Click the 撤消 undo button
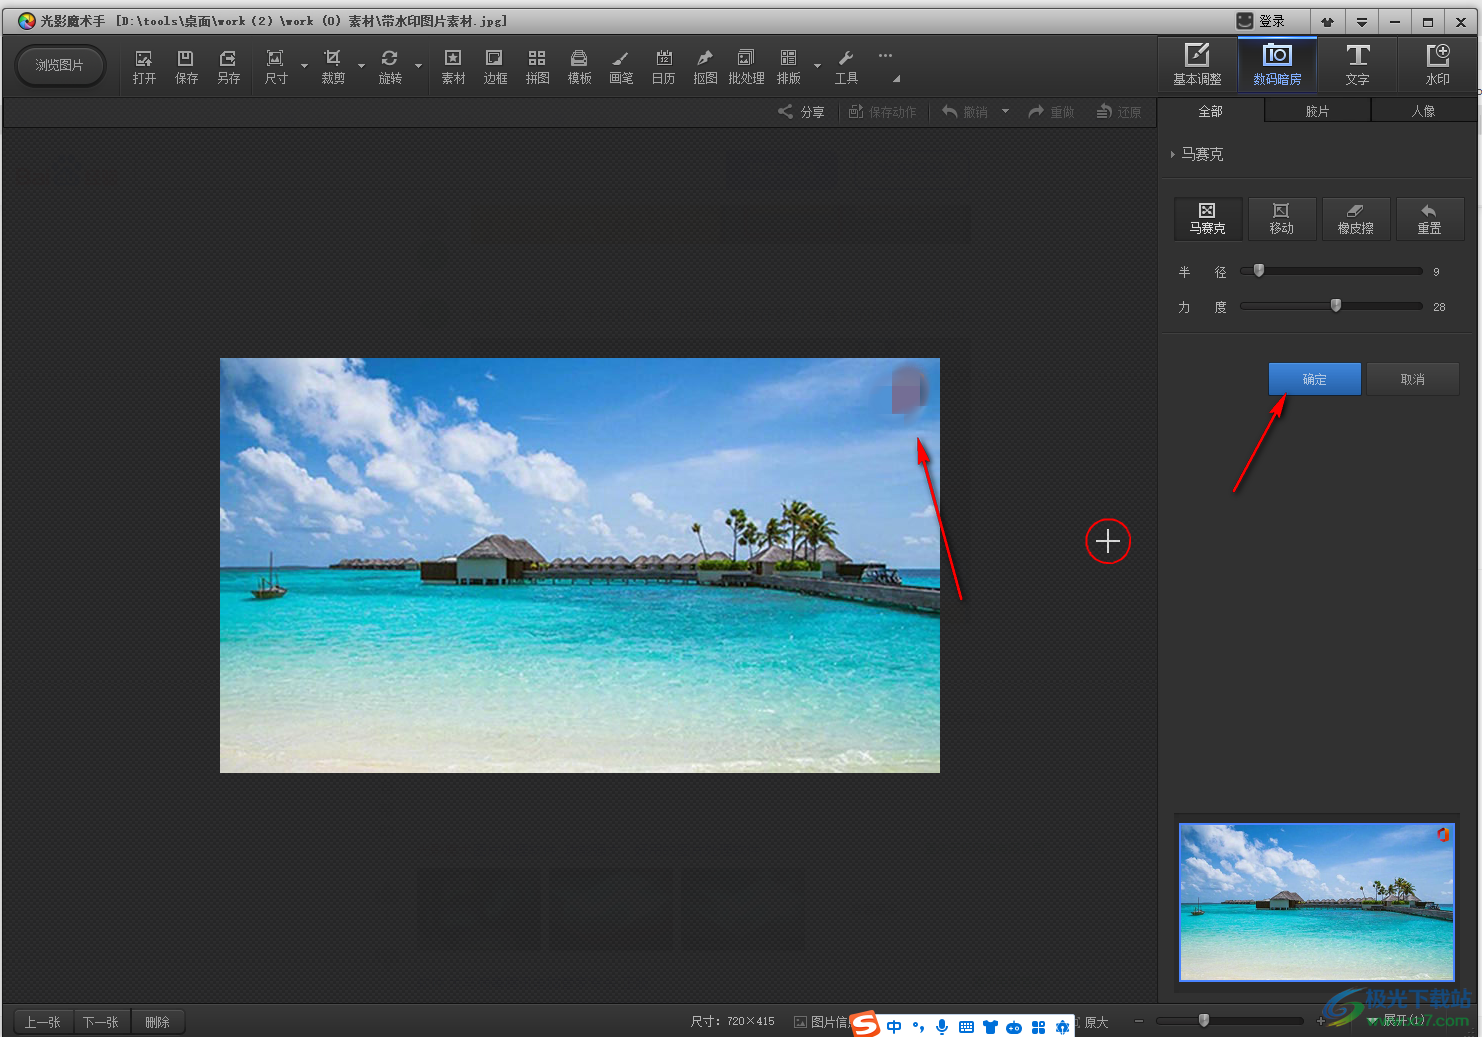This screenshot has height=1037, width=1482. tap(965, 112)
